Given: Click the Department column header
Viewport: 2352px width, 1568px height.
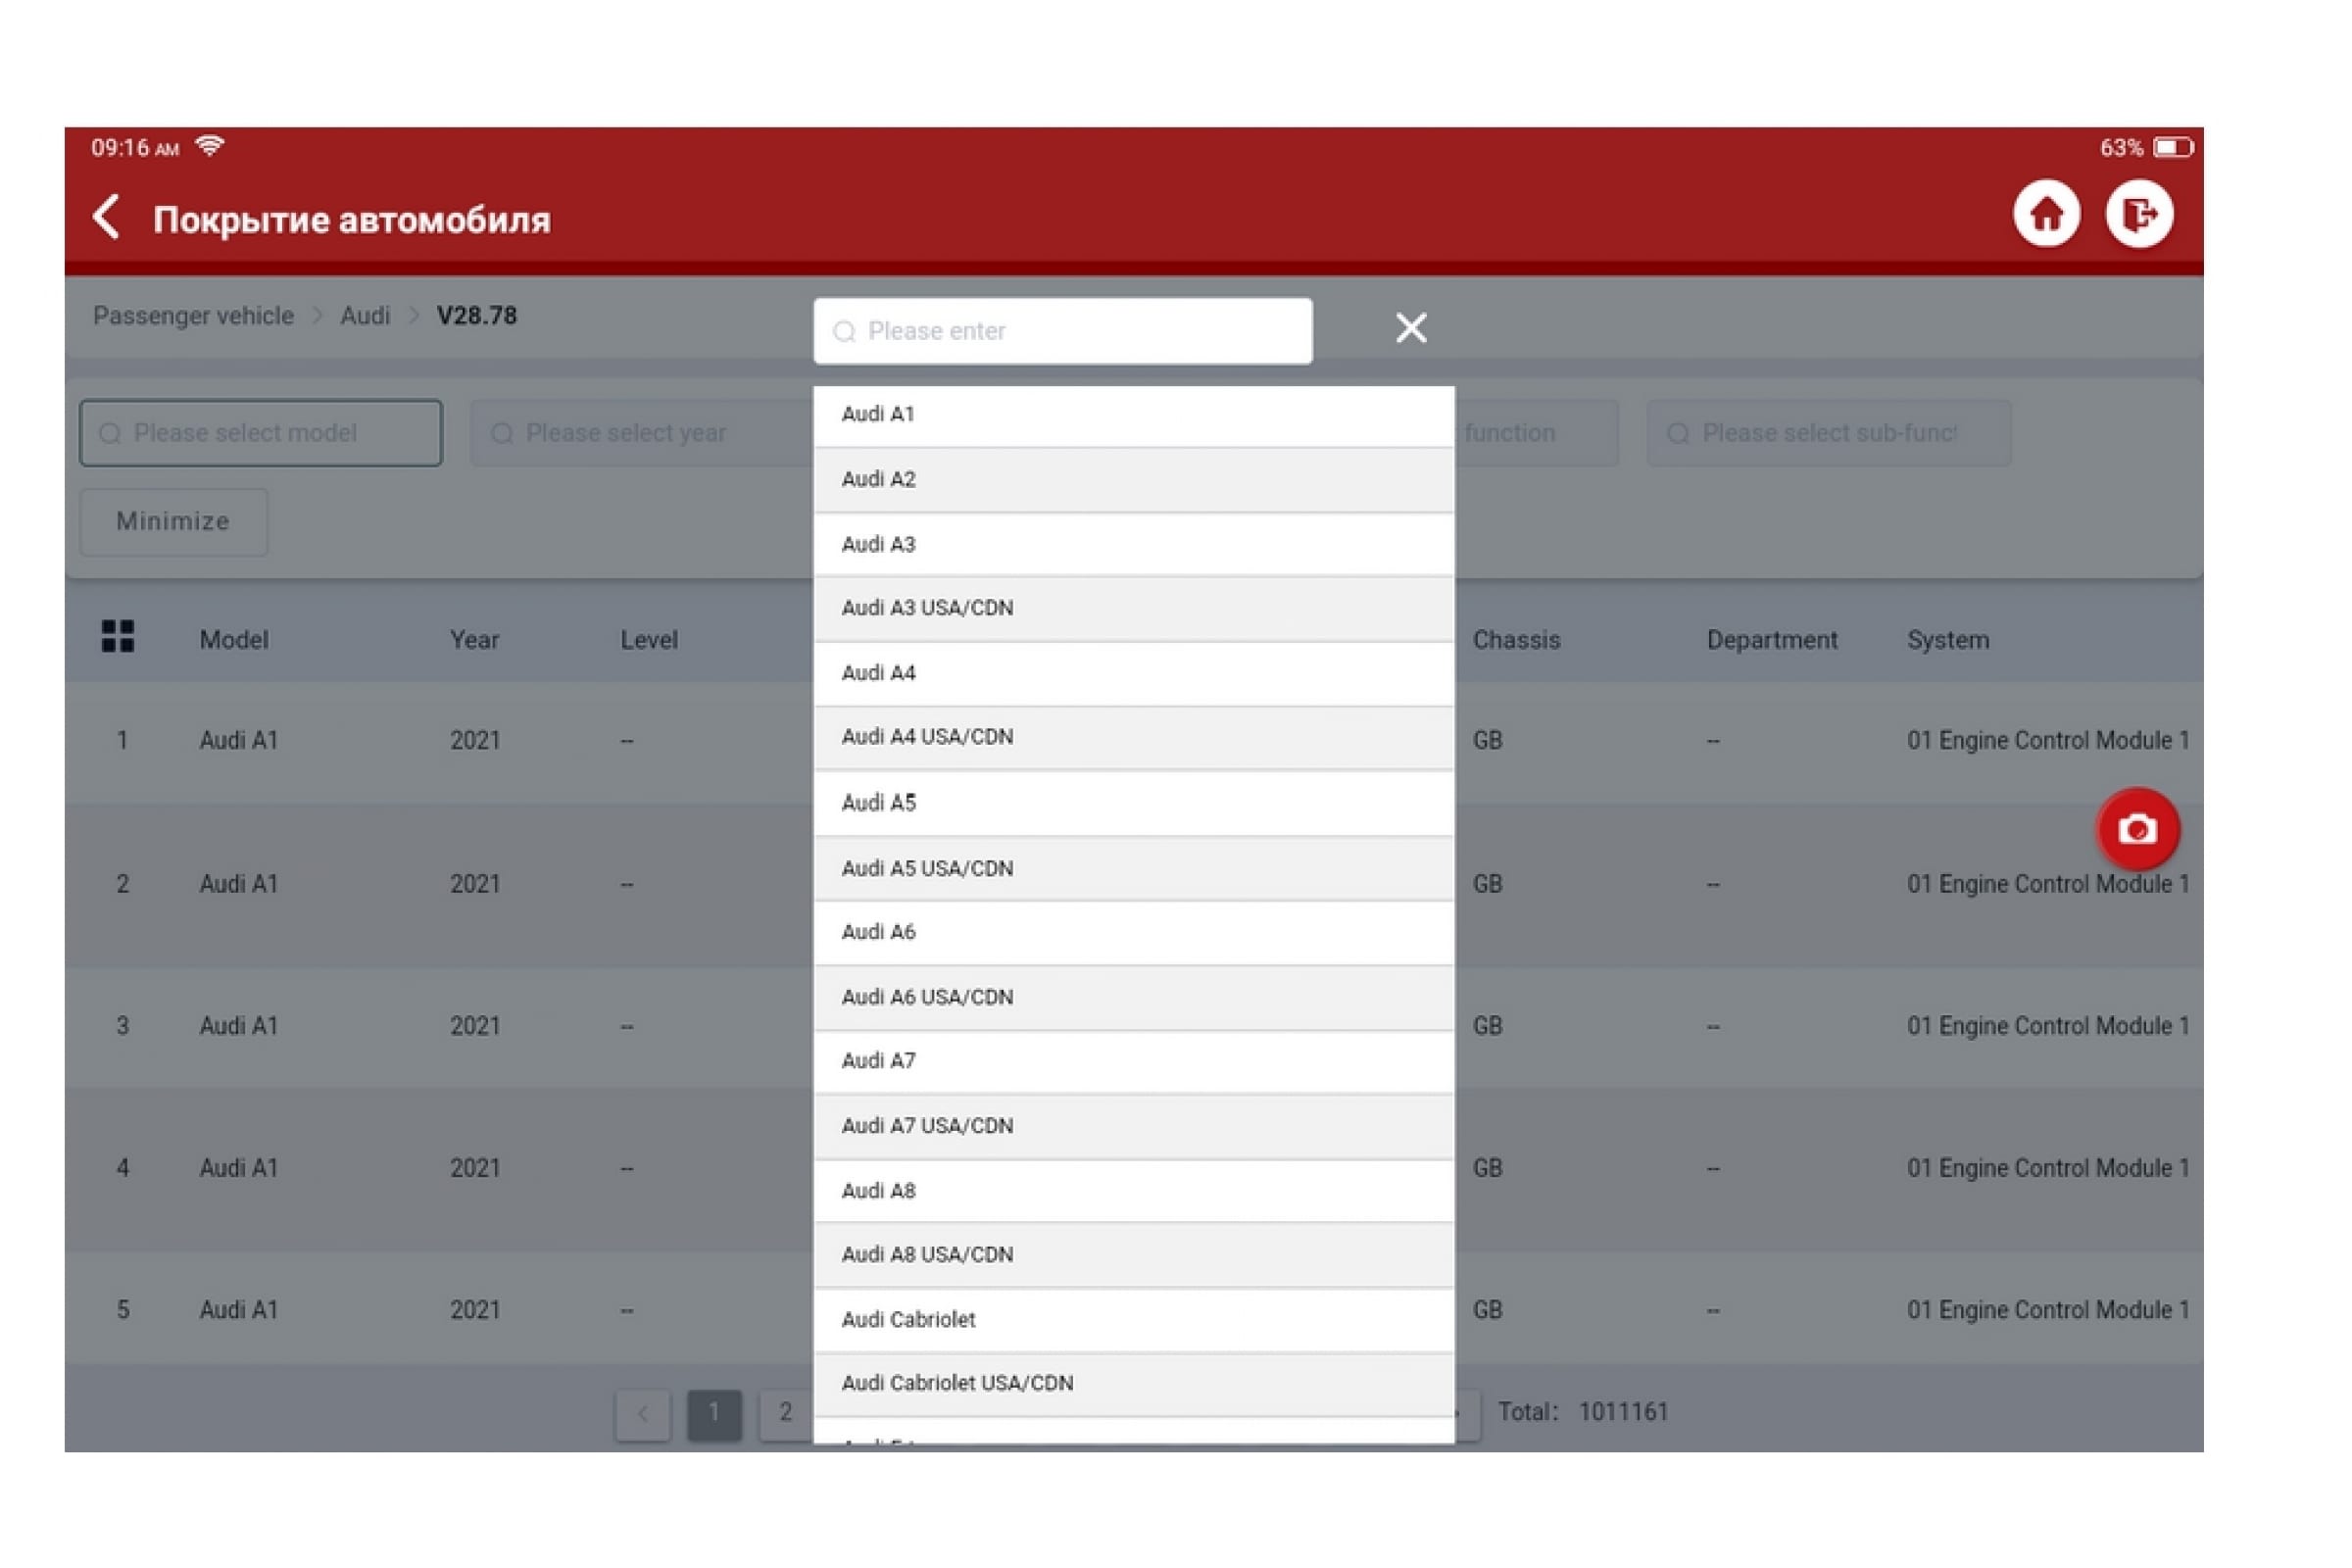Looking at the screenshot, I should pyautogui.click(x=1772, y=640).
